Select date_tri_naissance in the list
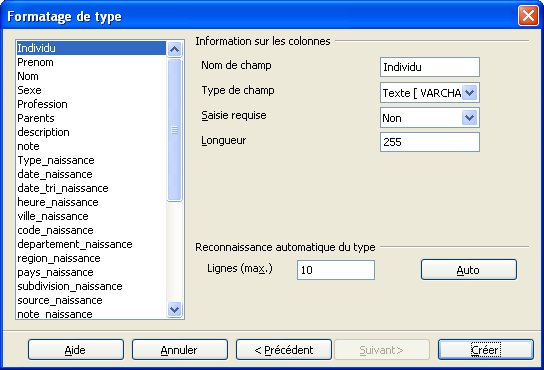 (91, 188)
